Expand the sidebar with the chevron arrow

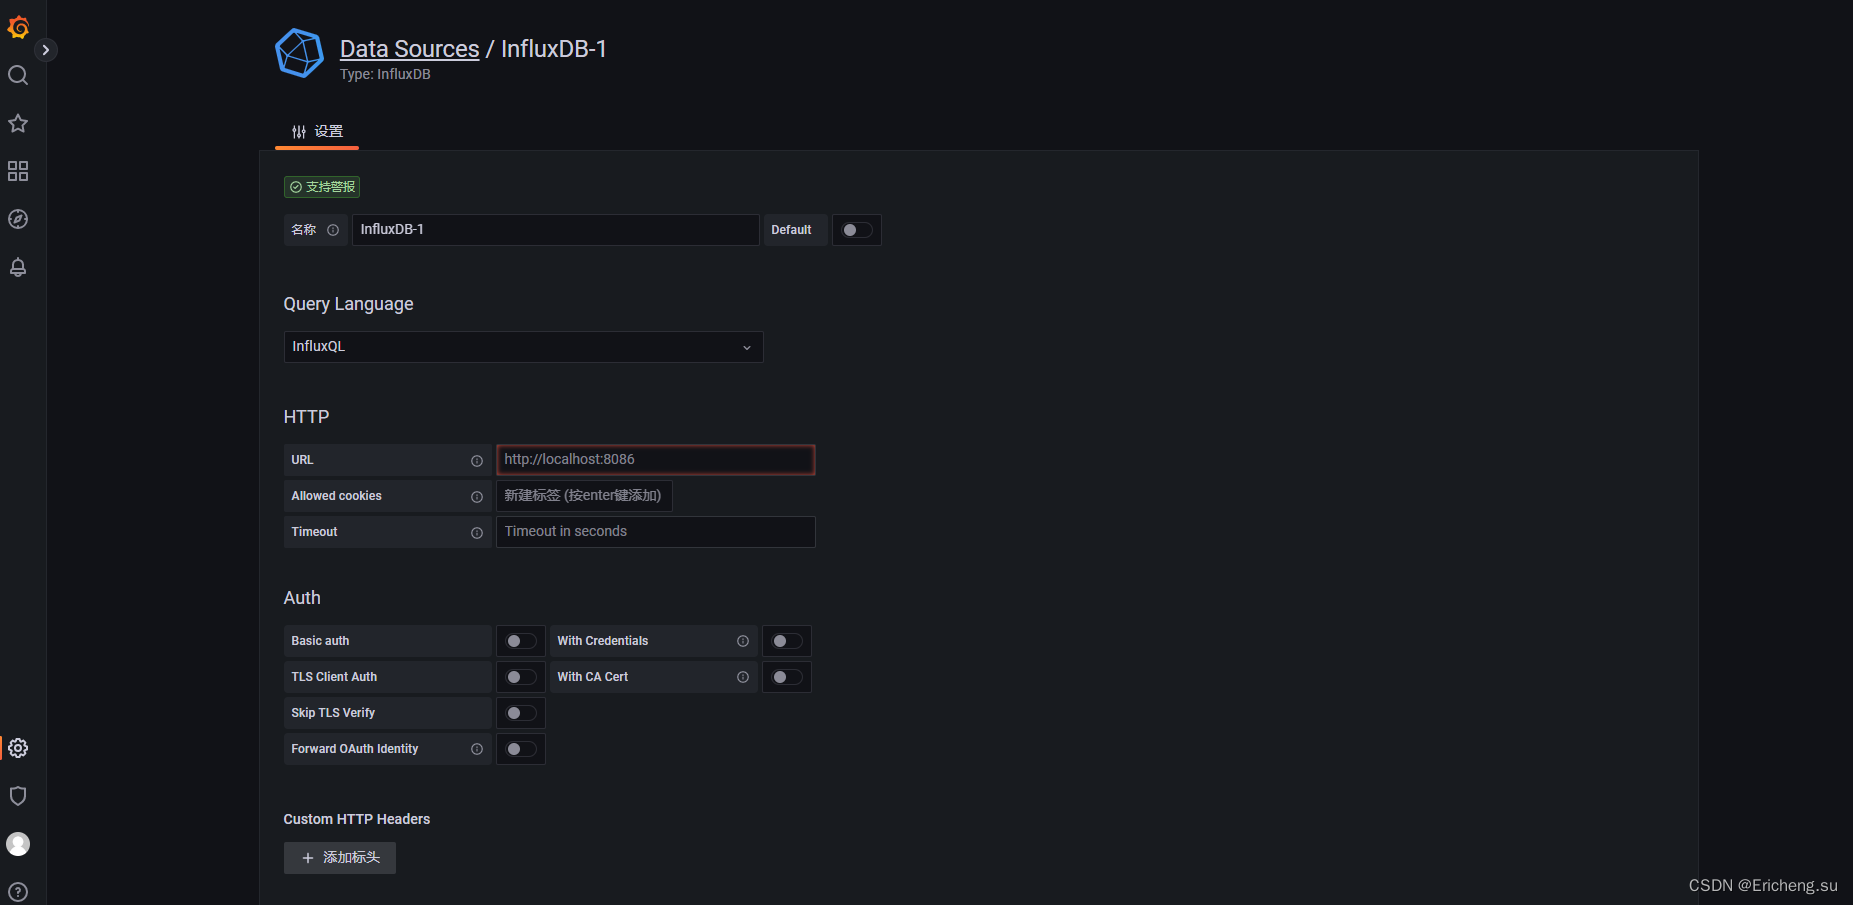click(45, 50)
